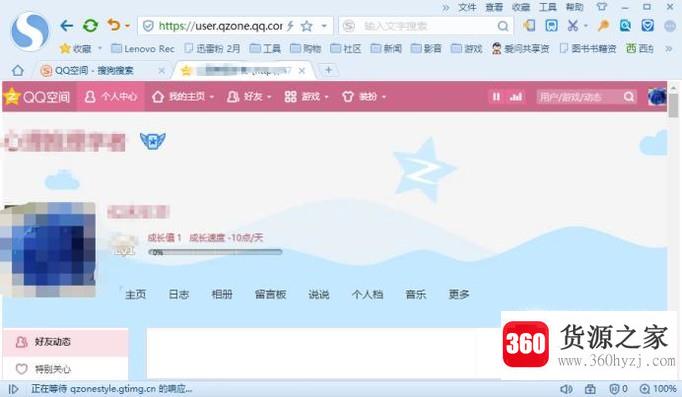Show more bookmarks via bookmarks bar chevron

pos(669,49)
